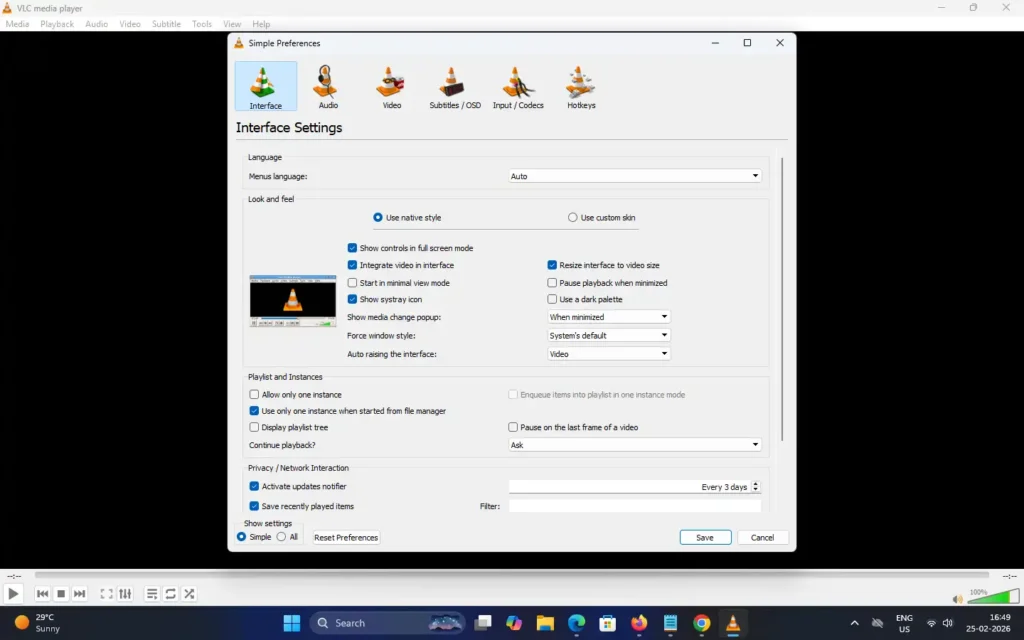This screenshot has height=640, width=1024.
Task: Open the Hotkeys configuration section
Action: coord(580,85)
